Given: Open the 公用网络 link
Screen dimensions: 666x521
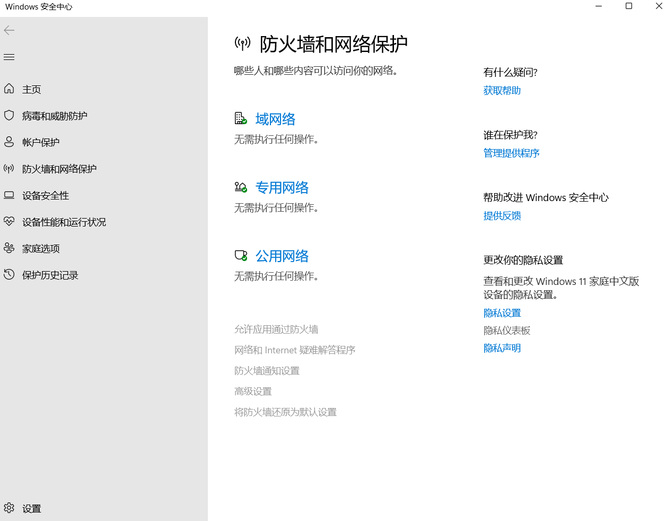Looking at the screenshot, I should (x=282, y=256).
